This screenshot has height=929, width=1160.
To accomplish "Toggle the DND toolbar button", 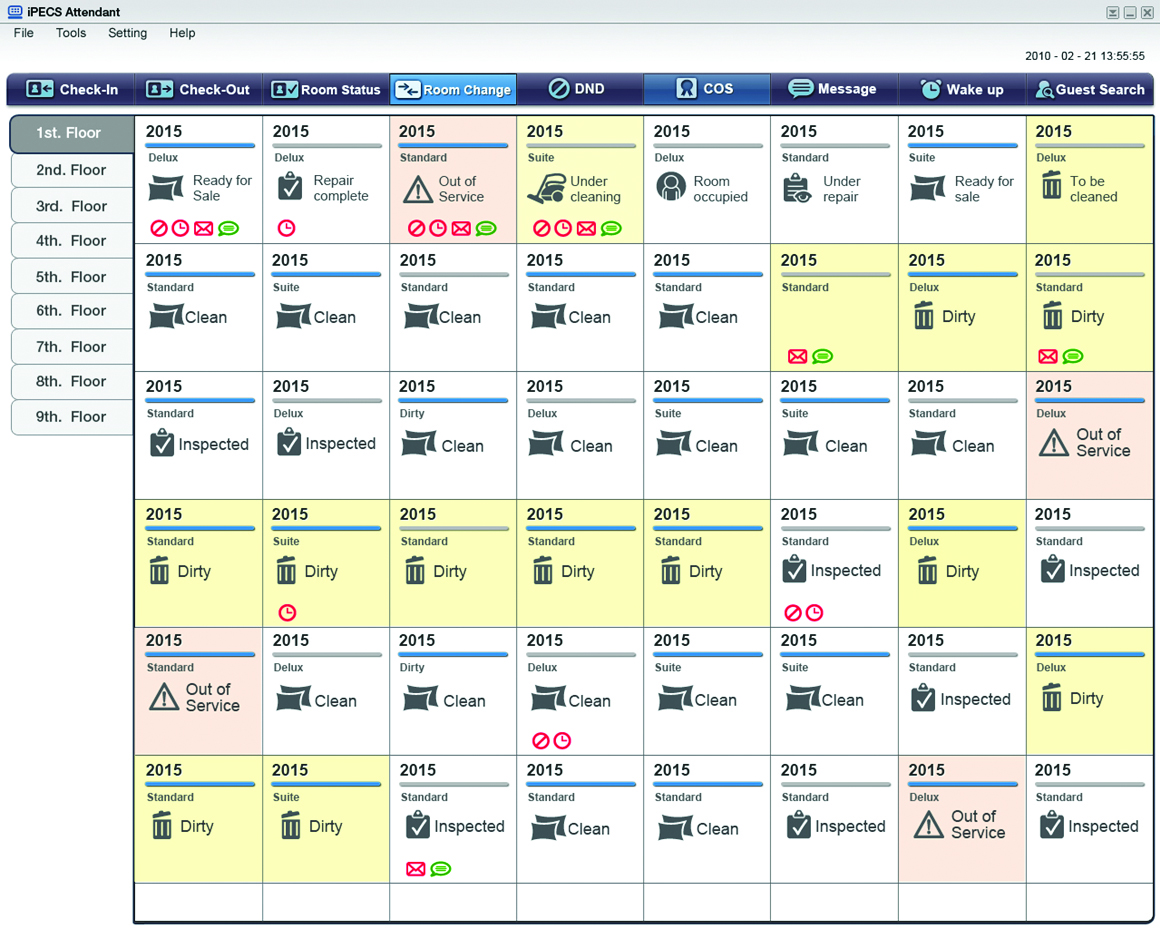I will point(577,89).
